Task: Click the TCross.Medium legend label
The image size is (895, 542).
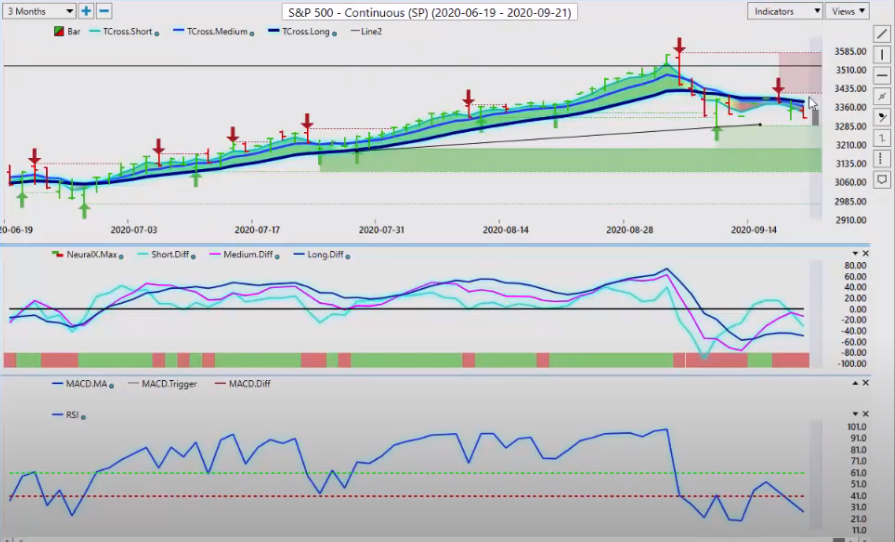Action: click(x=217, y=31)
